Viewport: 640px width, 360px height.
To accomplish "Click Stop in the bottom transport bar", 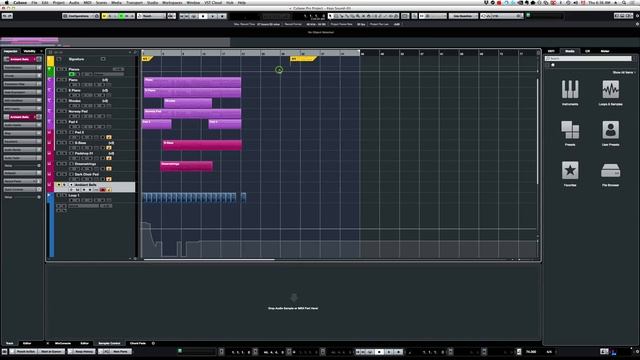I will coord(379,352).
